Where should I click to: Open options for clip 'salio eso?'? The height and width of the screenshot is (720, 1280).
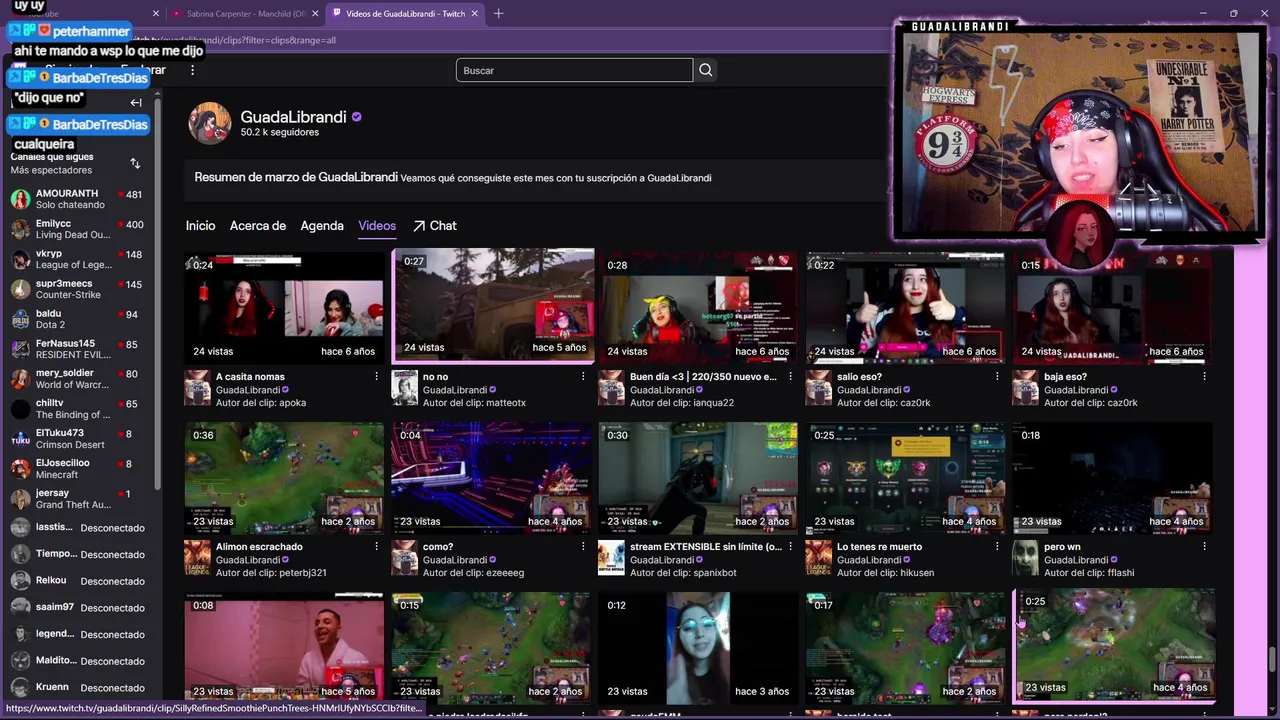tap(997, 377)
